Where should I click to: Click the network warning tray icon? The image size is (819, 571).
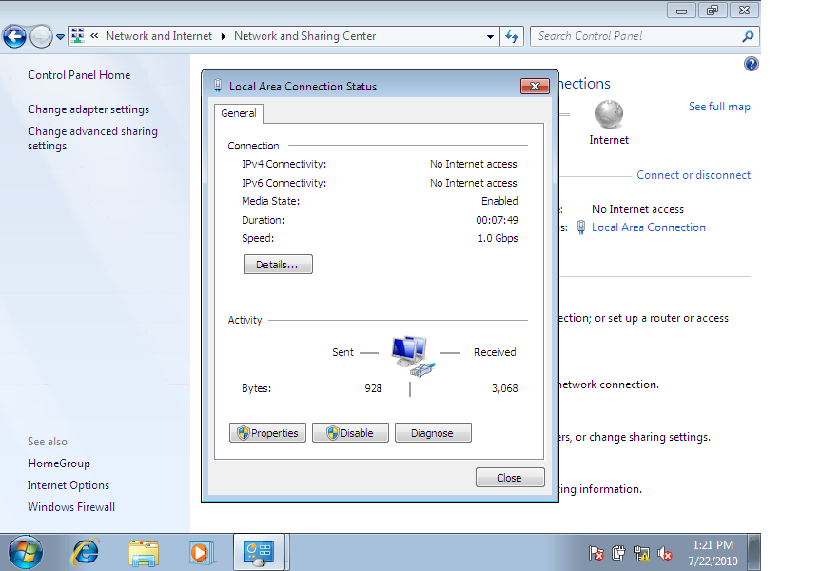tap(641, 553)
